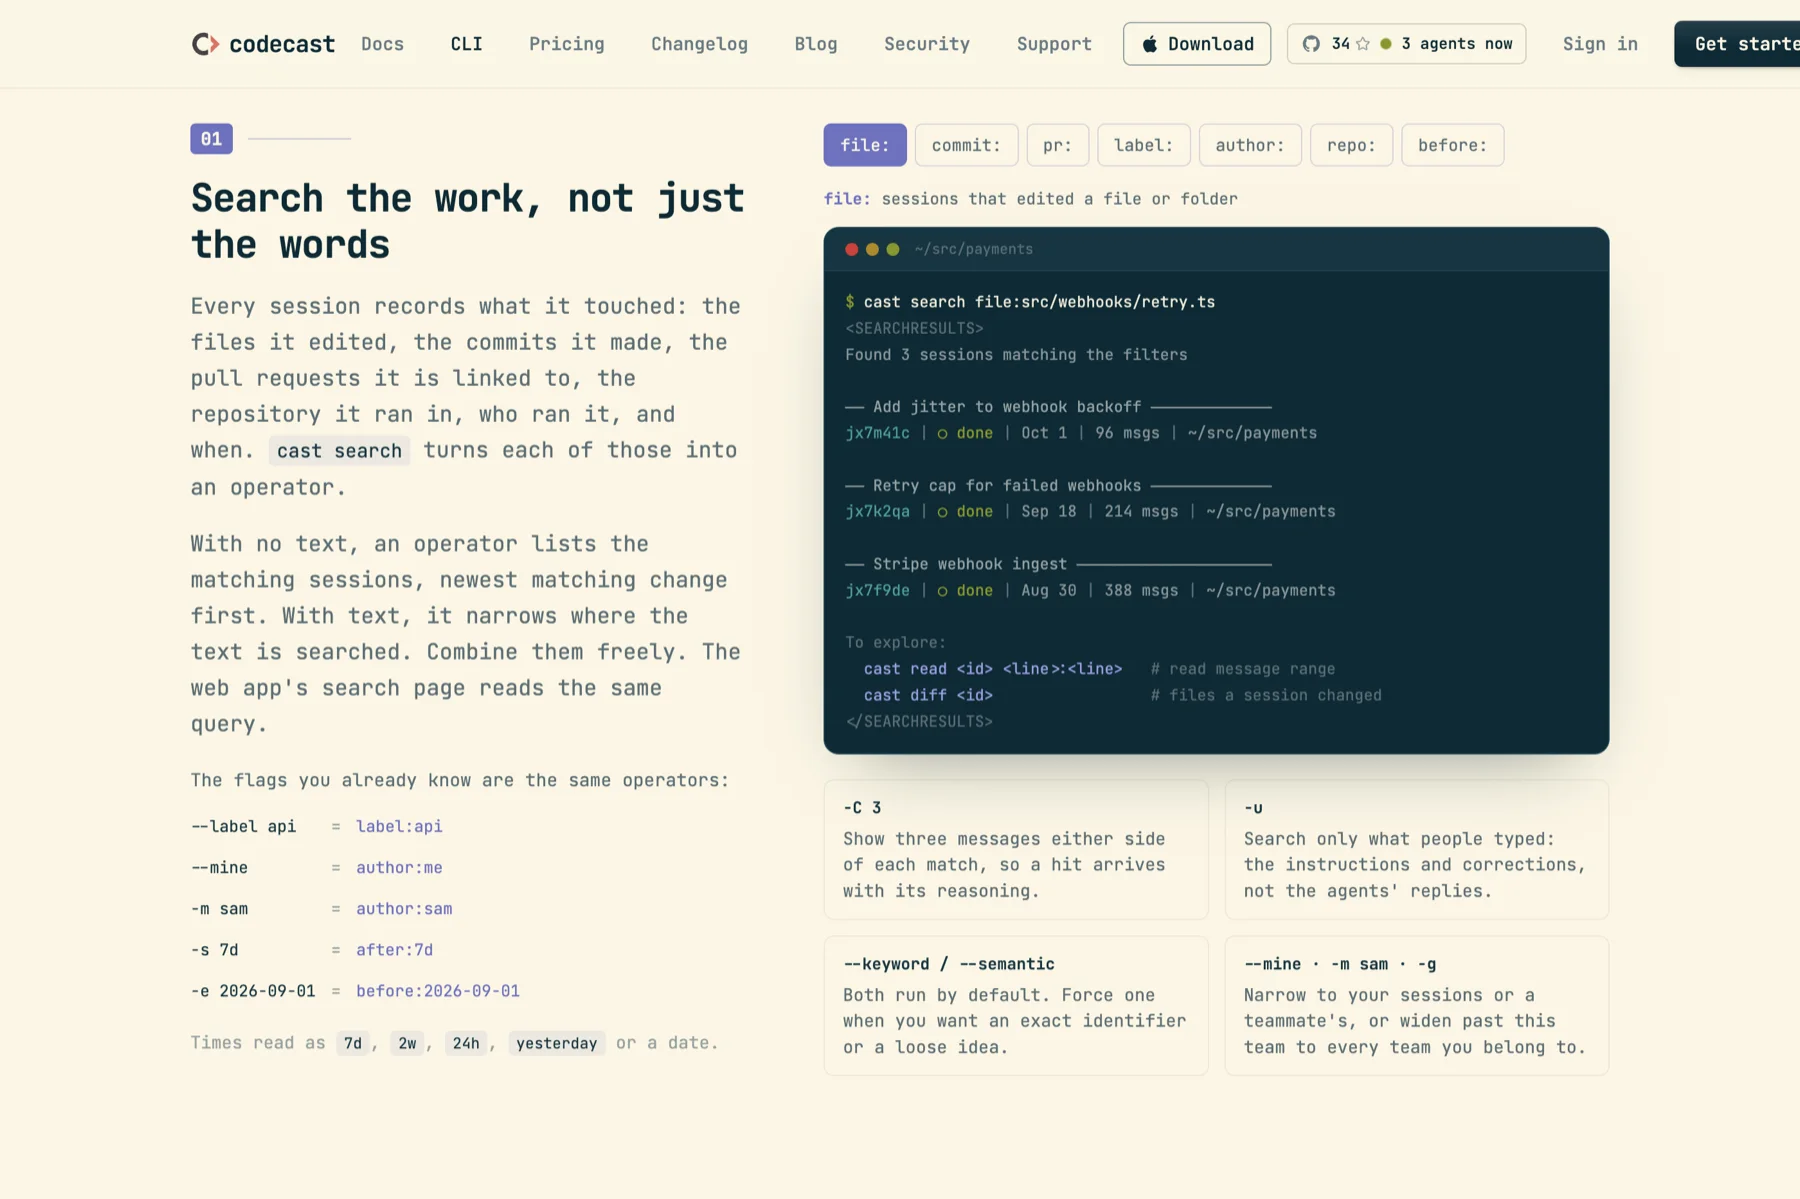1800x1199 pixels.
Task: Click the author:sam operator text
Action: 404,908
